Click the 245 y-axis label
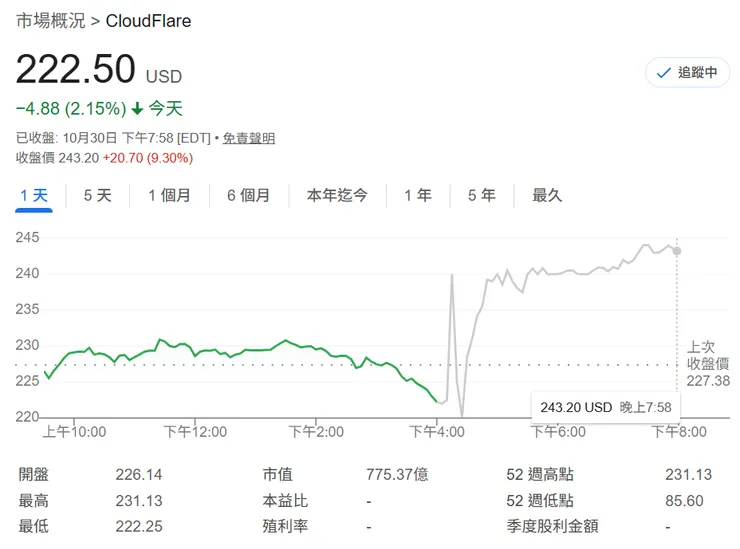This screenshot has height=549, width=740. [x=27, y=237]
